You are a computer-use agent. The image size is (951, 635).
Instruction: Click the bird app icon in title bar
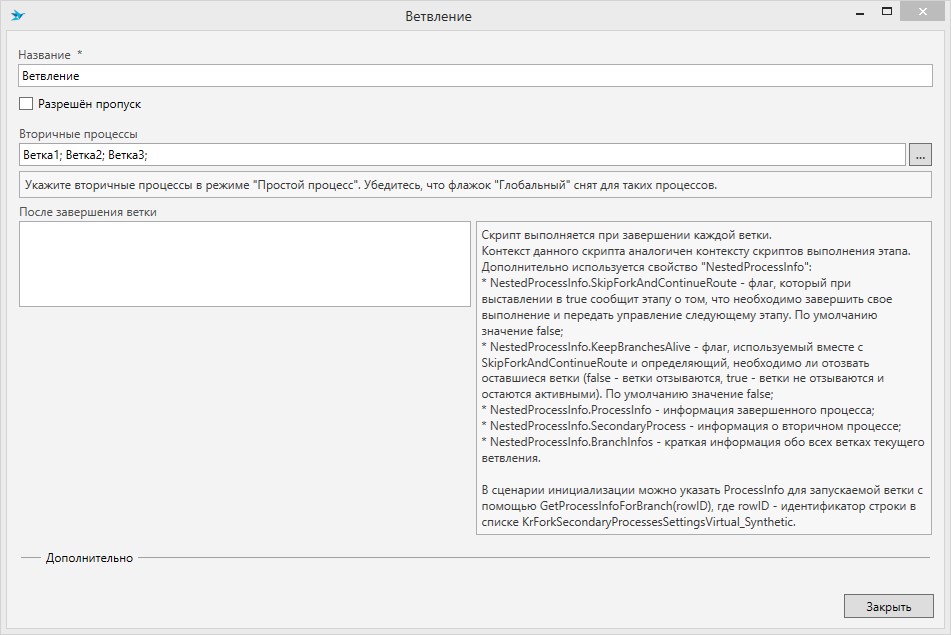(18, 16)
